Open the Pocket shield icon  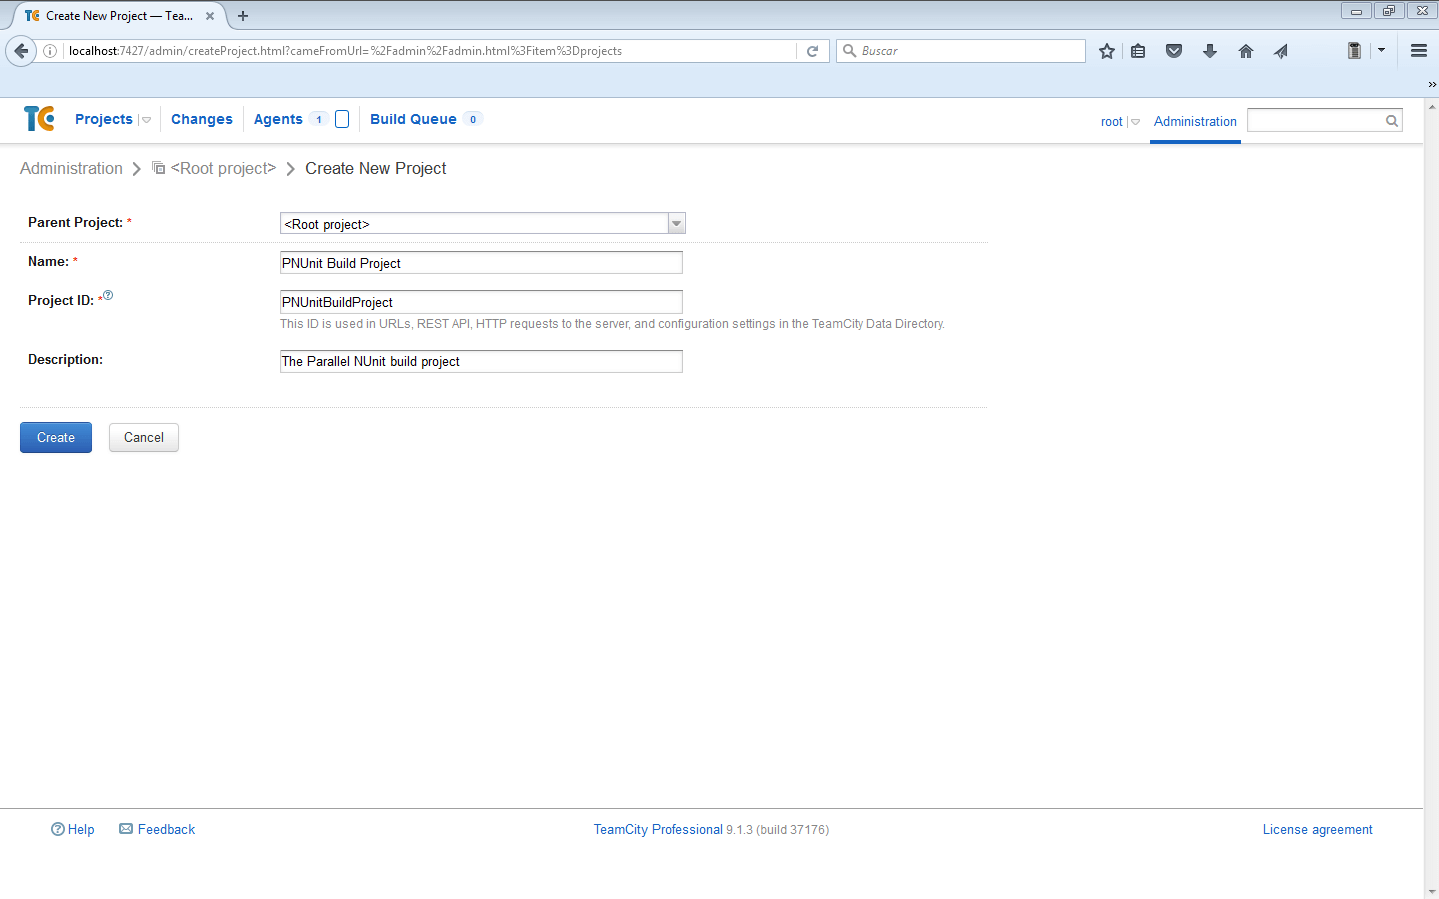coord(1174,51)
